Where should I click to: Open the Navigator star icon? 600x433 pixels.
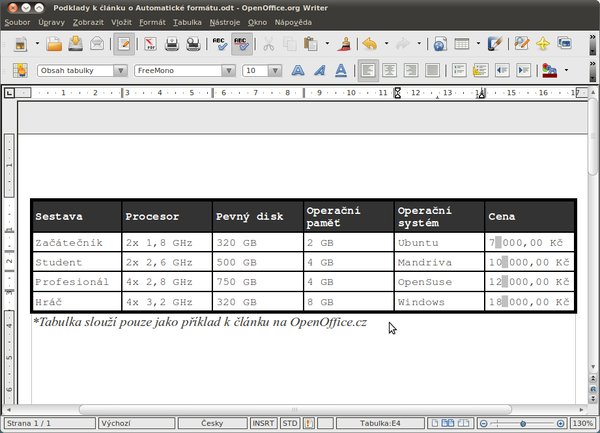(x=543, y=43)
